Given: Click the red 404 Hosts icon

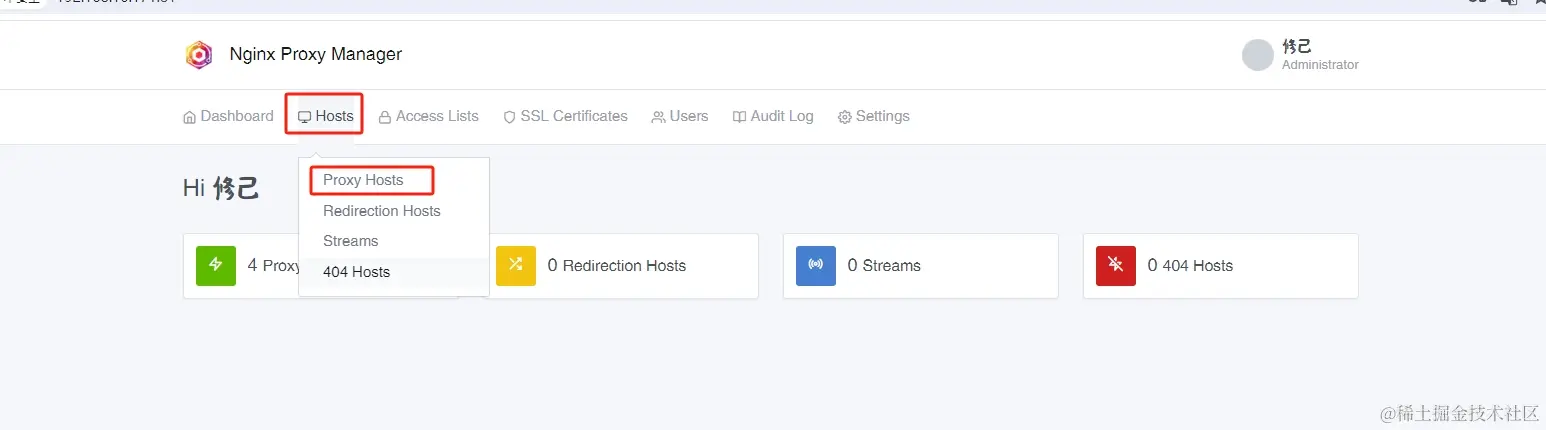Looking at the screenshot, I should [x=1116, y=266].
